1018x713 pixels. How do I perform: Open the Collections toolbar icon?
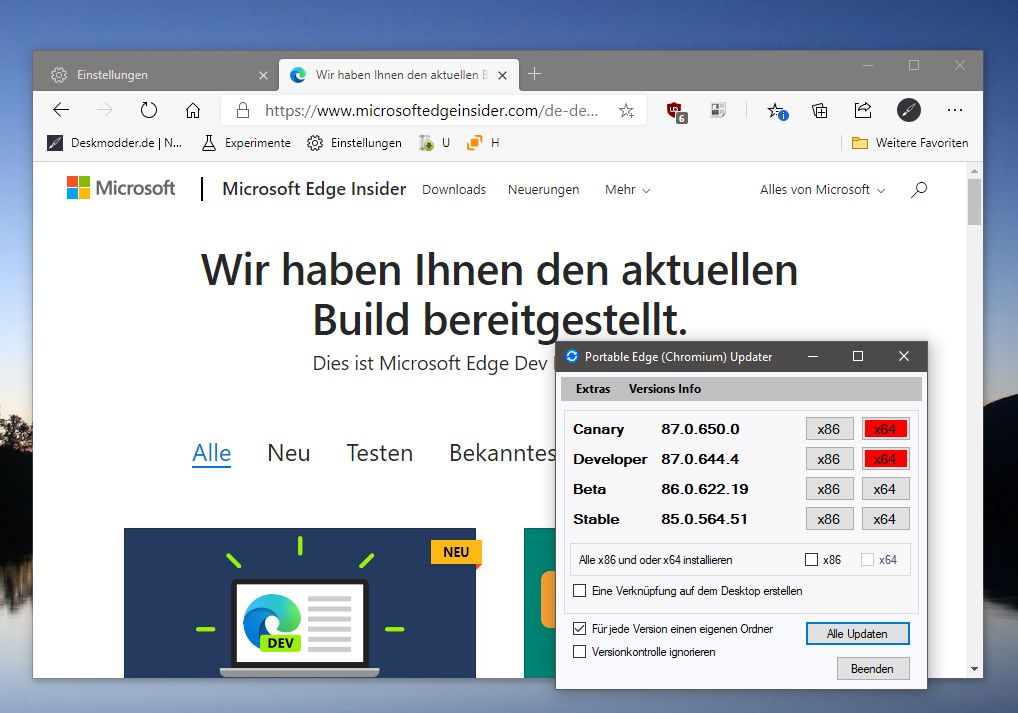coord(819,110)
